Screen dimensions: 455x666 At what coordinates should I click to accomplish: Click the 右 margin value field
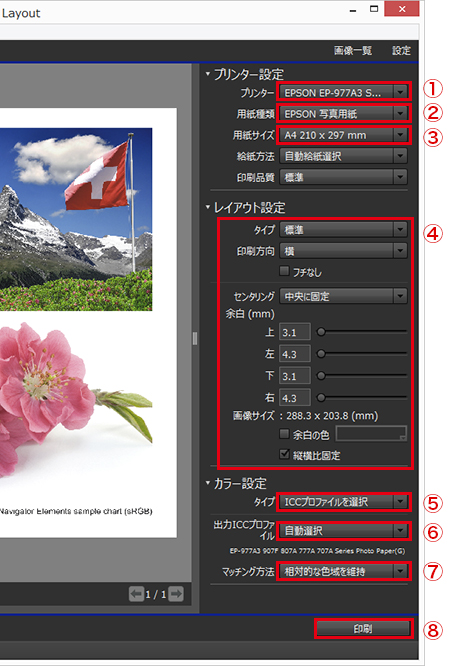click(294, 398)
